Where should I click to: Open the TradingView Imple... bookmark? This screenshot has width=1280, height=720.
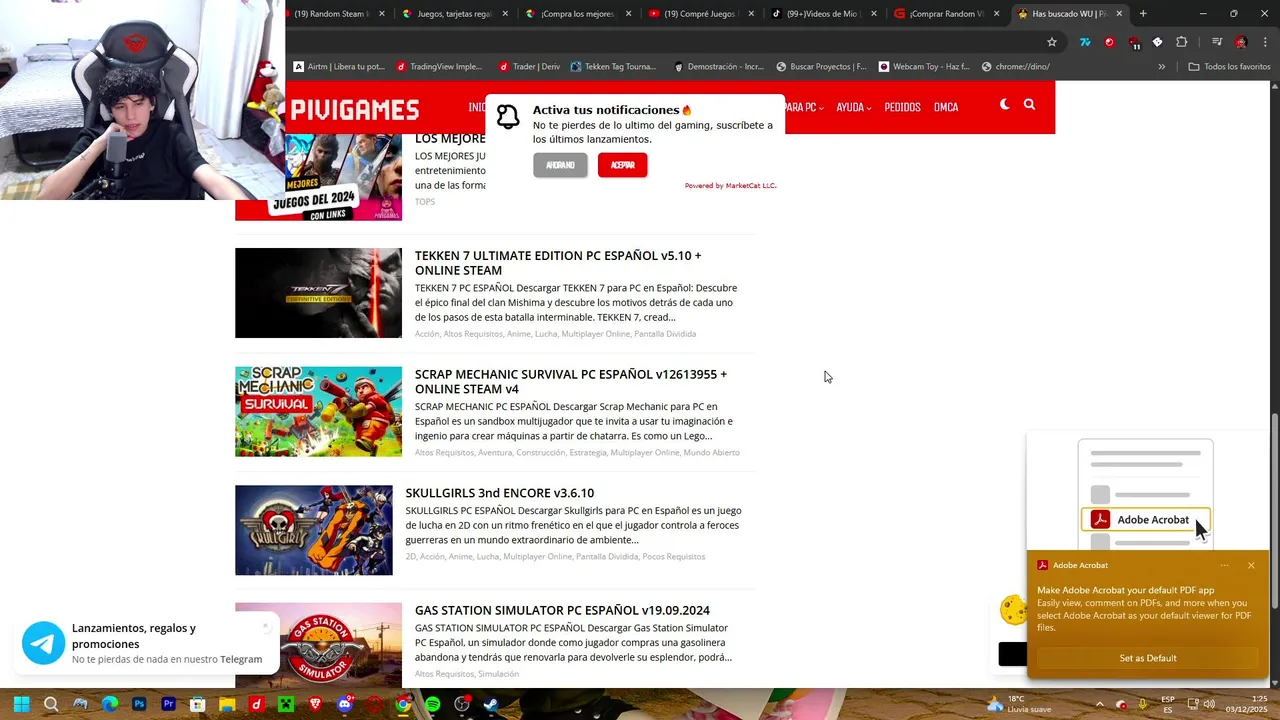[438, 67]
